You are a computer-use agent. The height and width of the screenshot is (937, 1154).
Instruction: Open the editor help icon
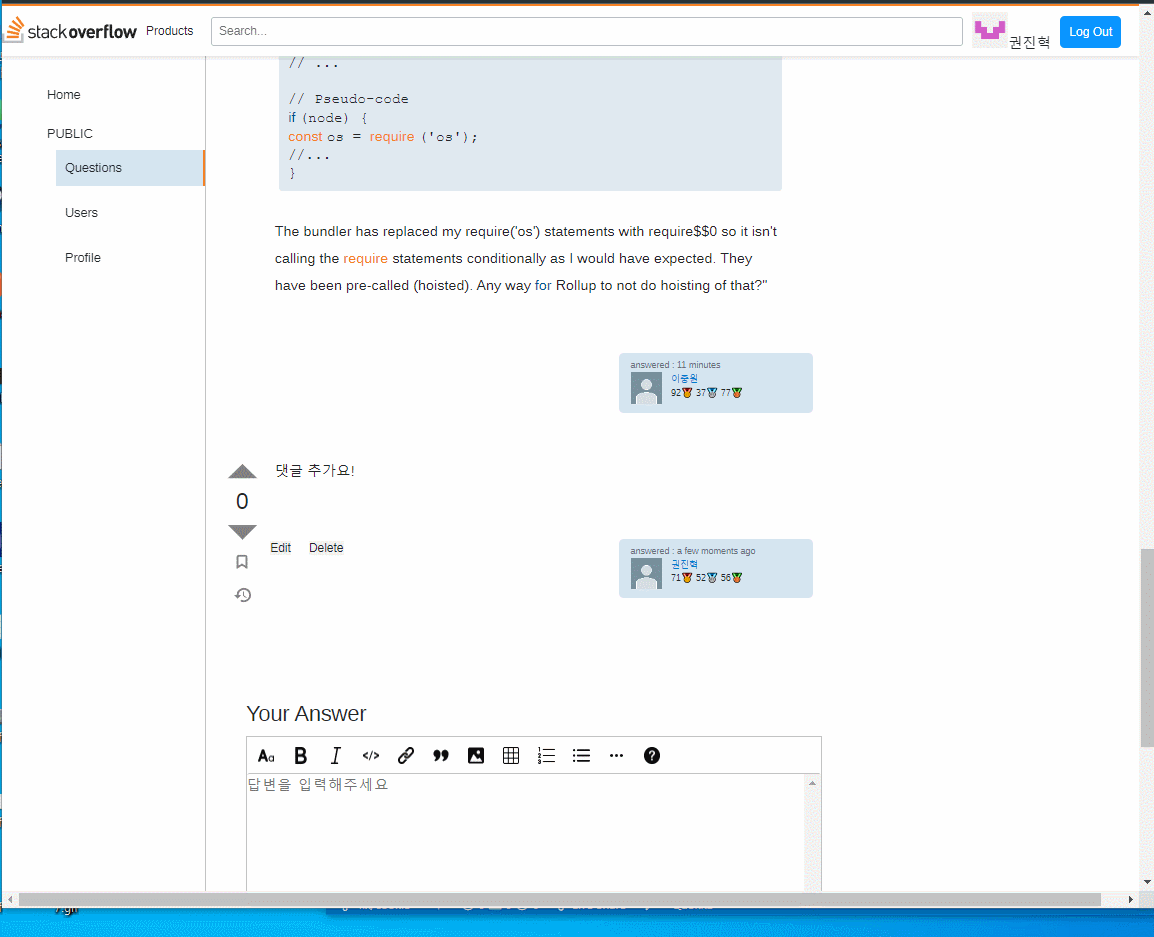coord(652,756)
